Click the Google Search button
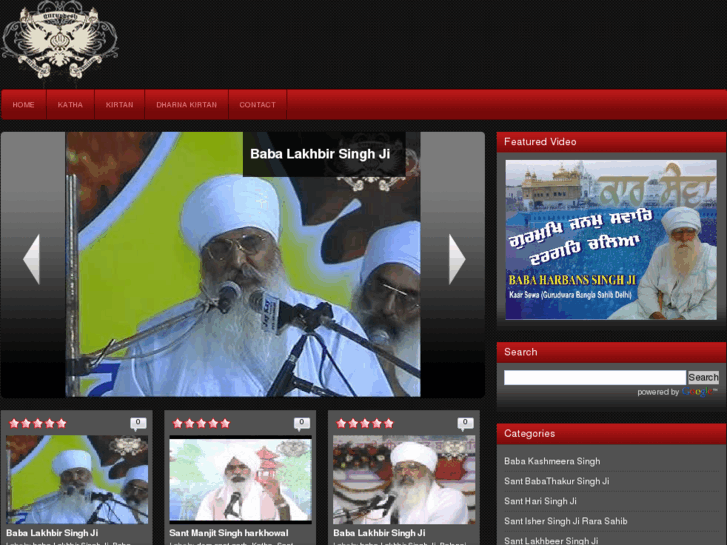 click(703, 377)
